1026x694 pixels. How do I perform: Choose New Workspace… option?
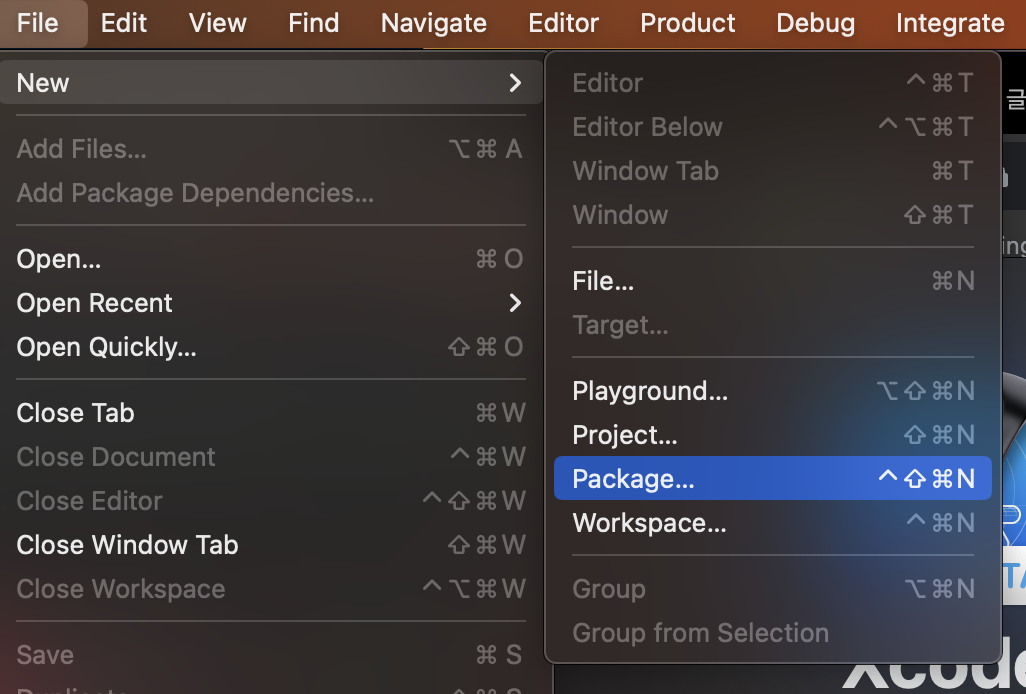coord(649,523)
